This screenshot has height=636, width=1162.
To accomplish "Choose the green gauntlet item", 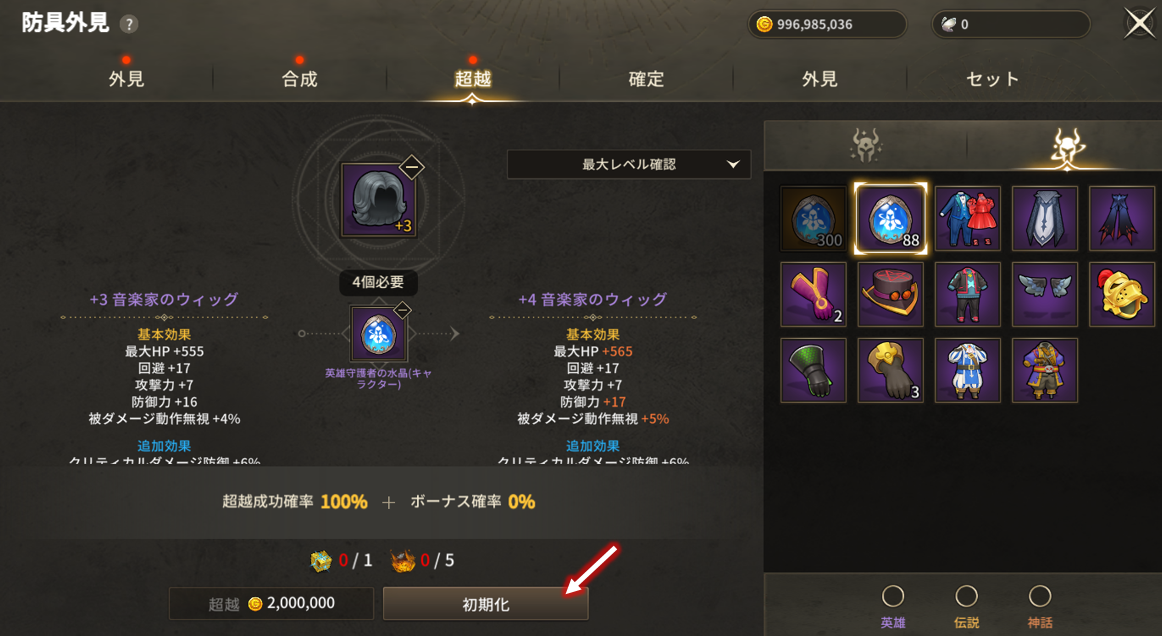I will pyautogui.click(x=813, y=370).
